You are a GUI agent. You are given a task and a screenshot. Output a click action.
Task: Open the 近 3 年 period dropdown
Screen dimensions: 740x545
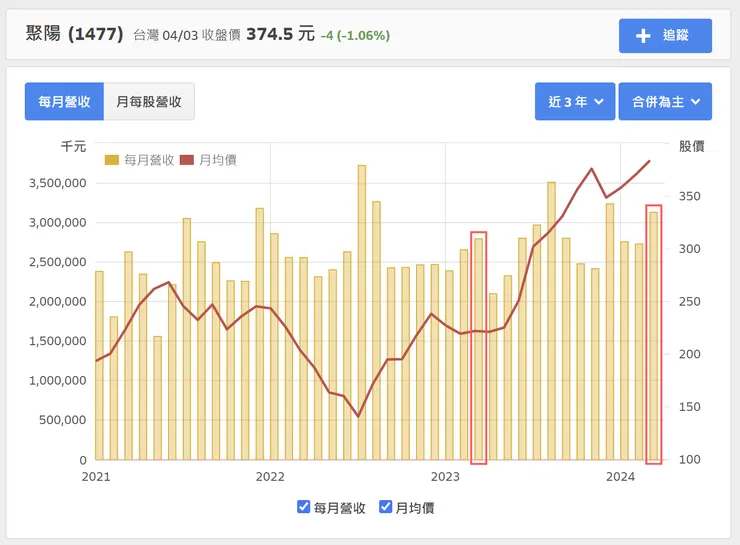point(575,101)
